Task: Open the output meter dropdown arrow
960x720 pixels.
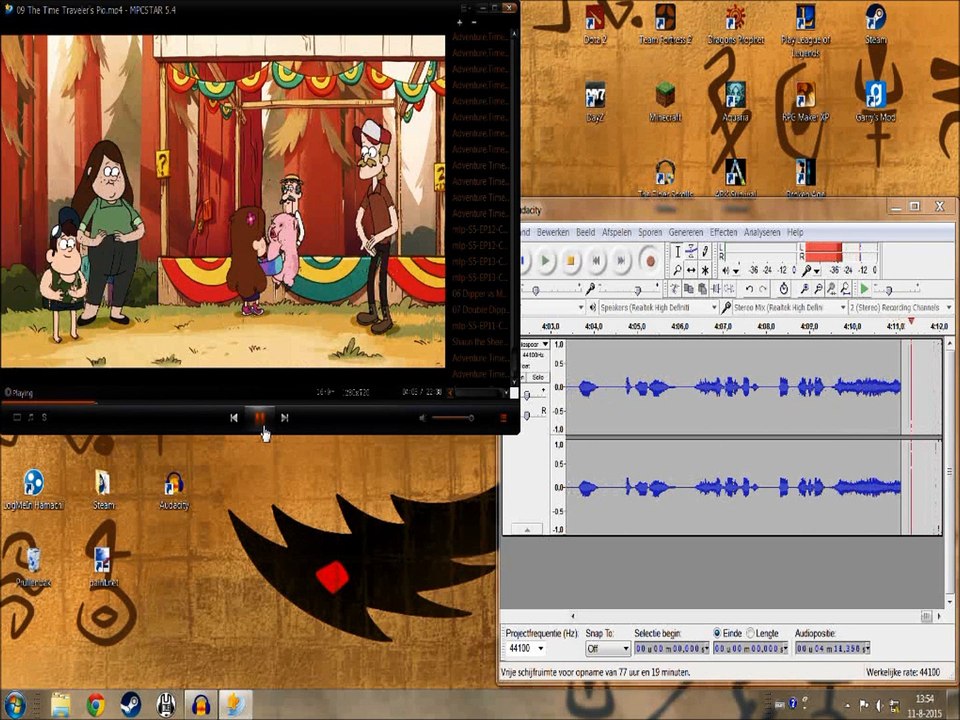Action: 735,271
